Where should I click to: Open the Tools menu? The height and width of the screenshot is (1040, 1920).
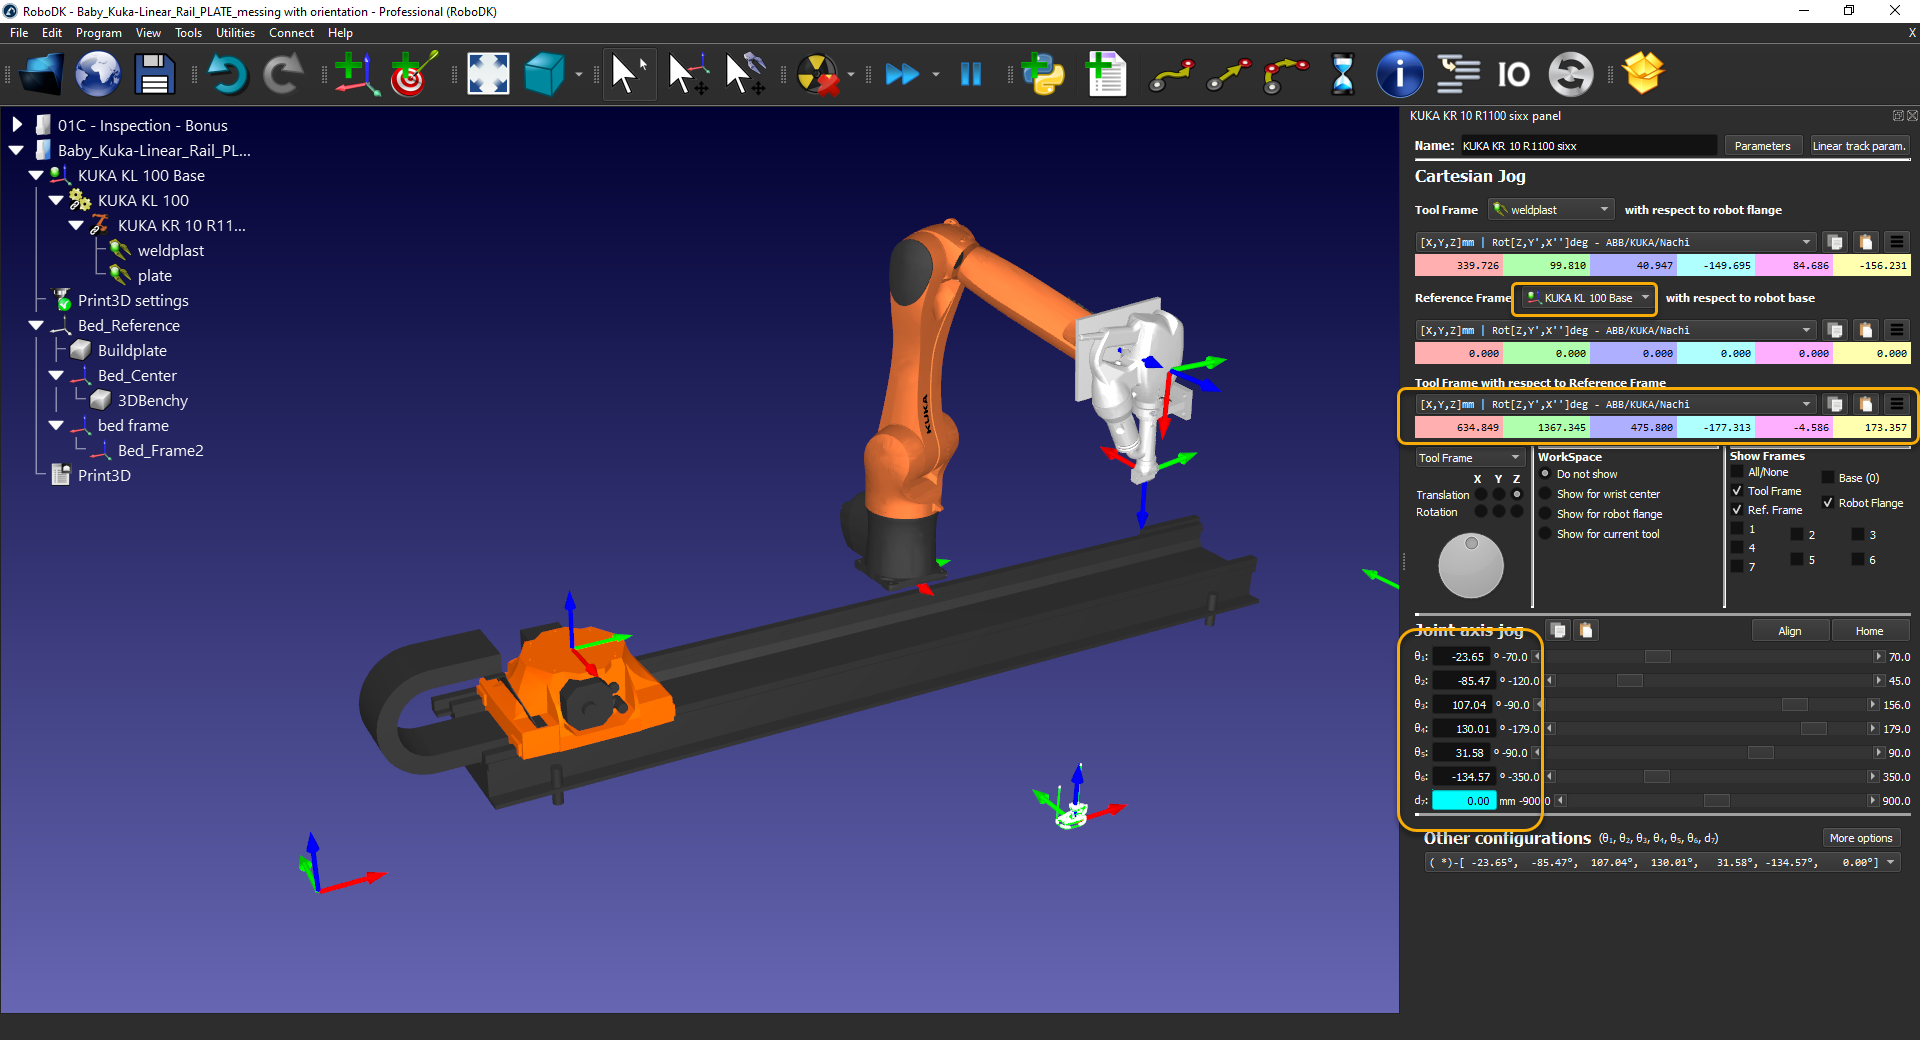(188, 33)
